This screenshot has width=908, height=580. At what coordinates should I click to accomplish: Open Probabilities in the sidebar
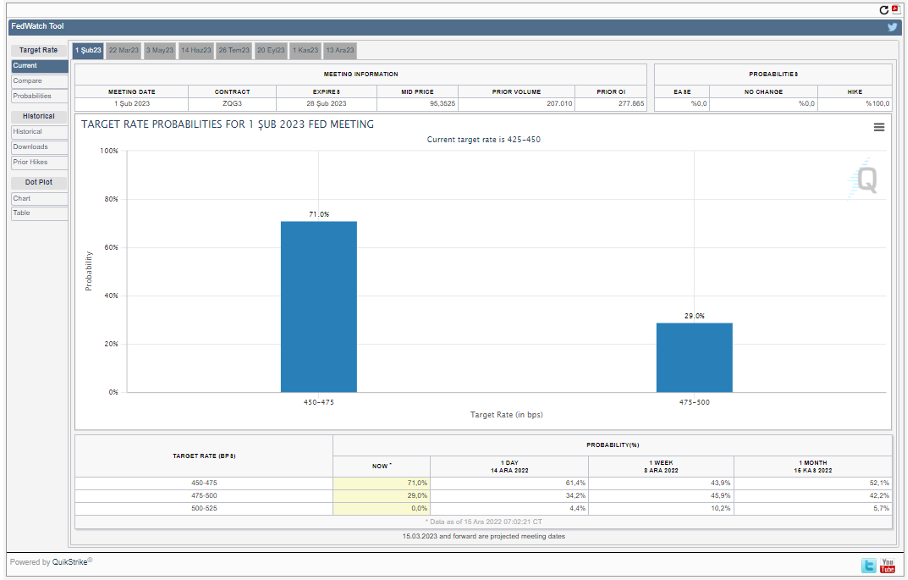(x=39, y=96)
